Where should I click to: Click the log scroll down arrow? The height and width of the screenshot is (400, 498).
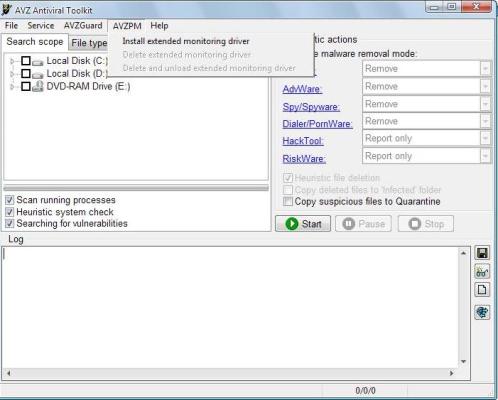(x=463, y=362)
